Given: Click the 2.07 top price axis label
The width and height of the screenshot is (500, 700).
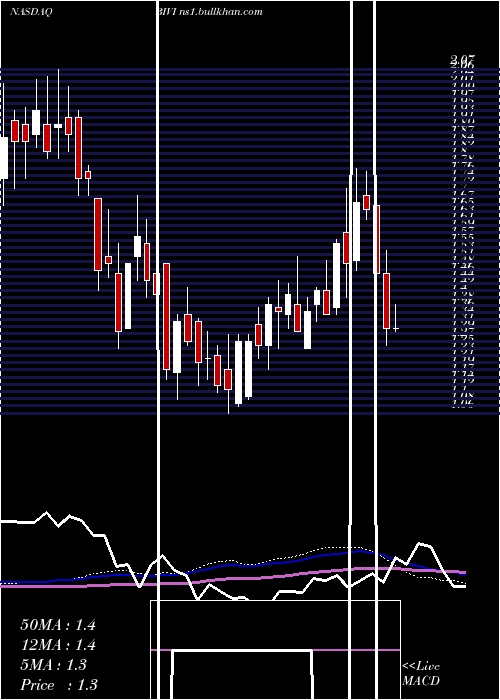Looking at the screenshot, I should click(463, 59).
